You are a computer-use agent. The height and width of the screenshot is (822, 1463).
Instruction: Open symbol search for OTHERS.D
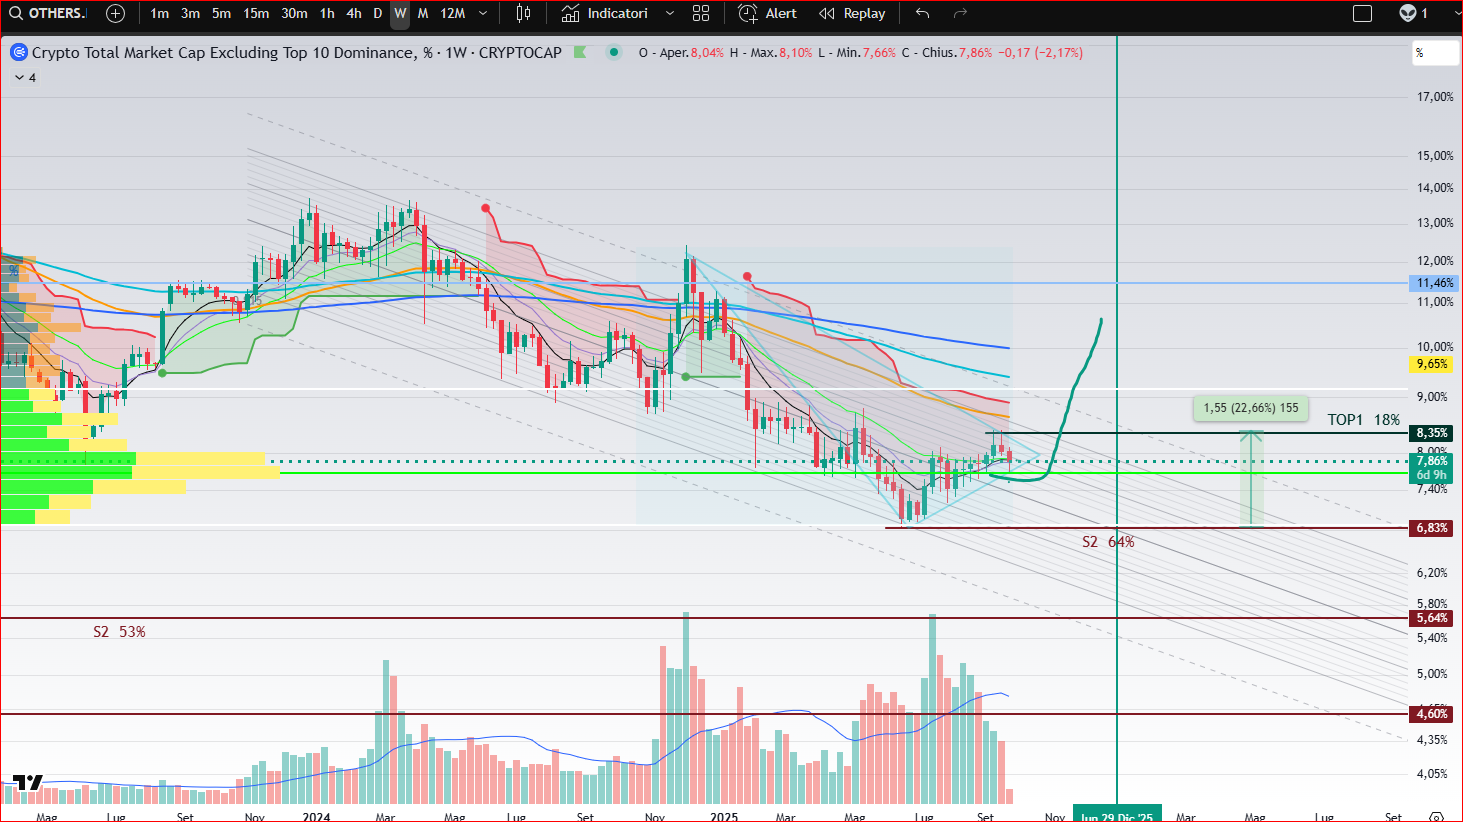click(48, 13)
